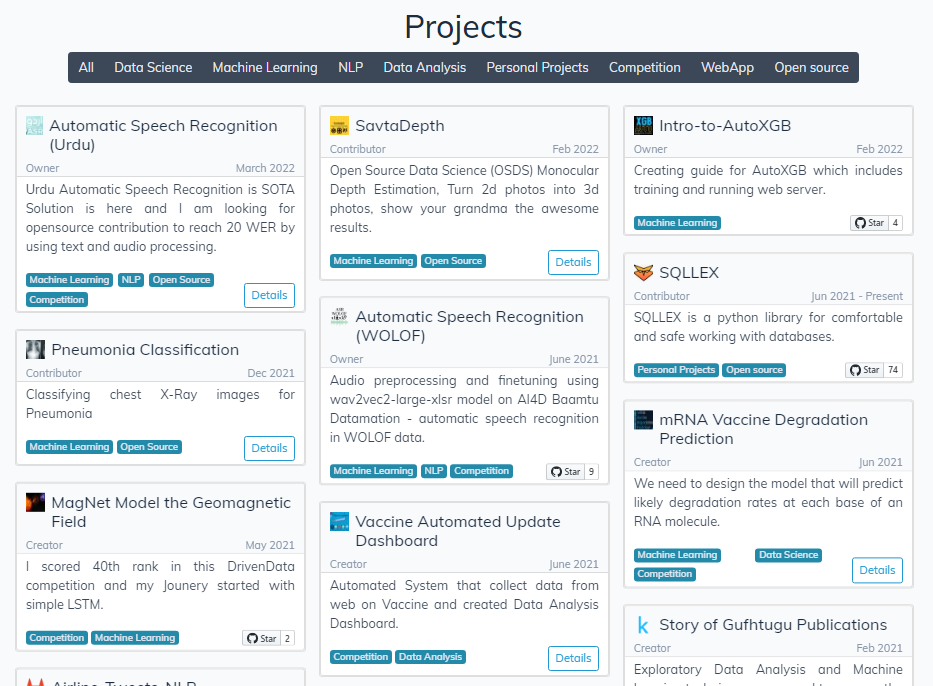
Task: Click the NLP tag on the Urdu card
Action: tap(131, 280)
